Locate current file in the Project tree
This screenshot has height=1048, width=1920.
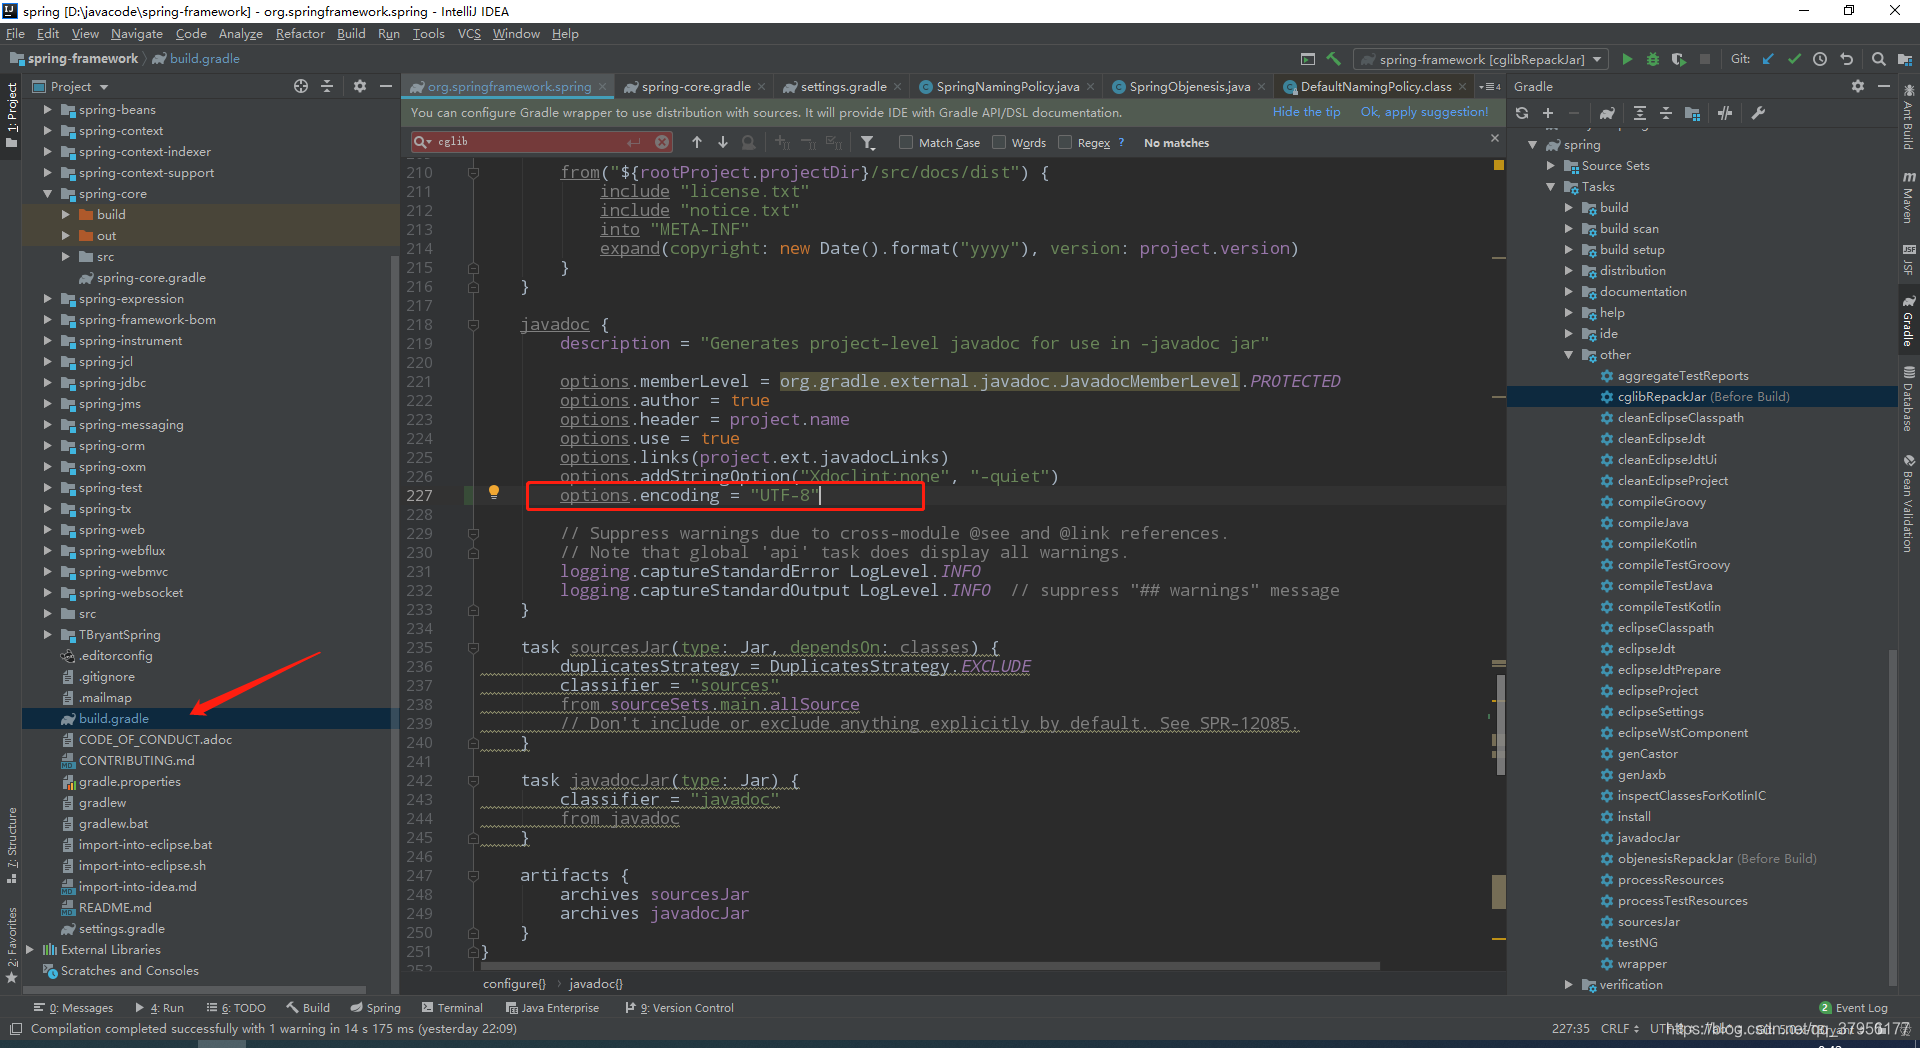[x=301, y=87]
